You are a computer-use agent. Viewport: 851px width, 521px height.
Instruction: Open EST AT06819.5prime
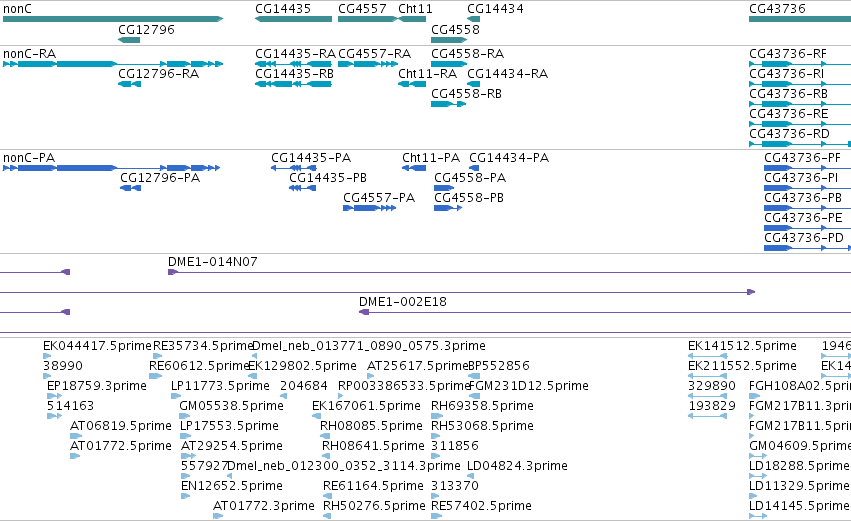tap(120, 427)
